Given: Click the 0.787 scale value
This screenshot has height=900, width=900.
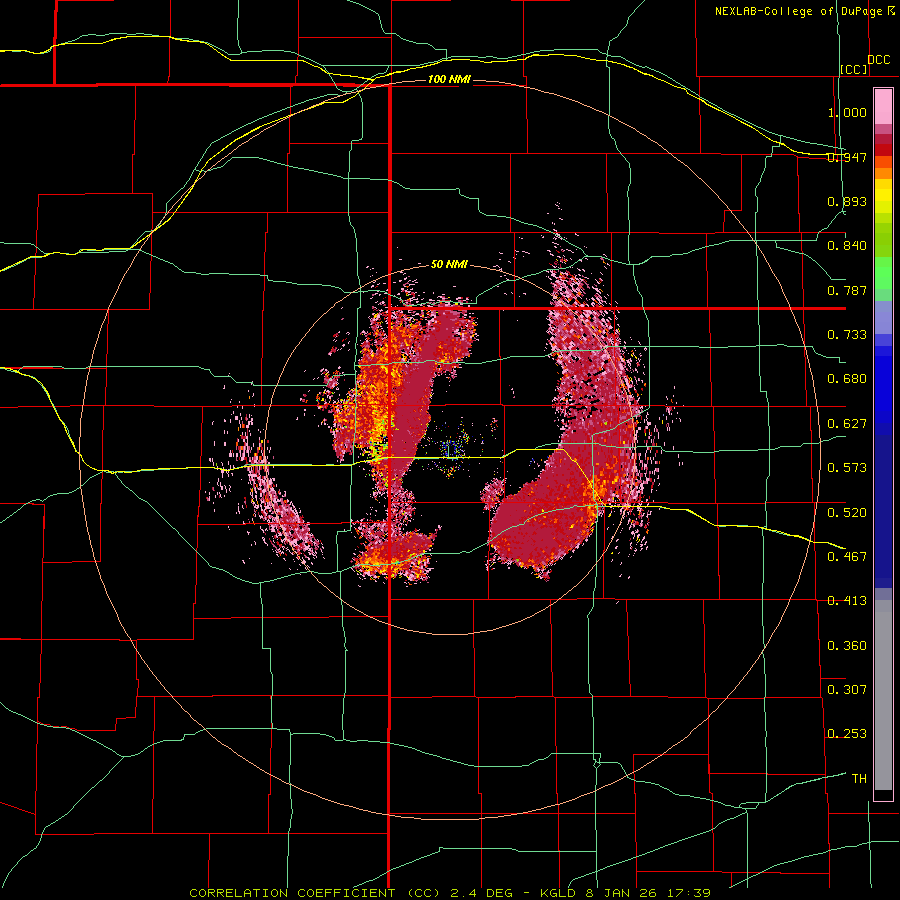Looking at the screenshot, I should [847, 290].
